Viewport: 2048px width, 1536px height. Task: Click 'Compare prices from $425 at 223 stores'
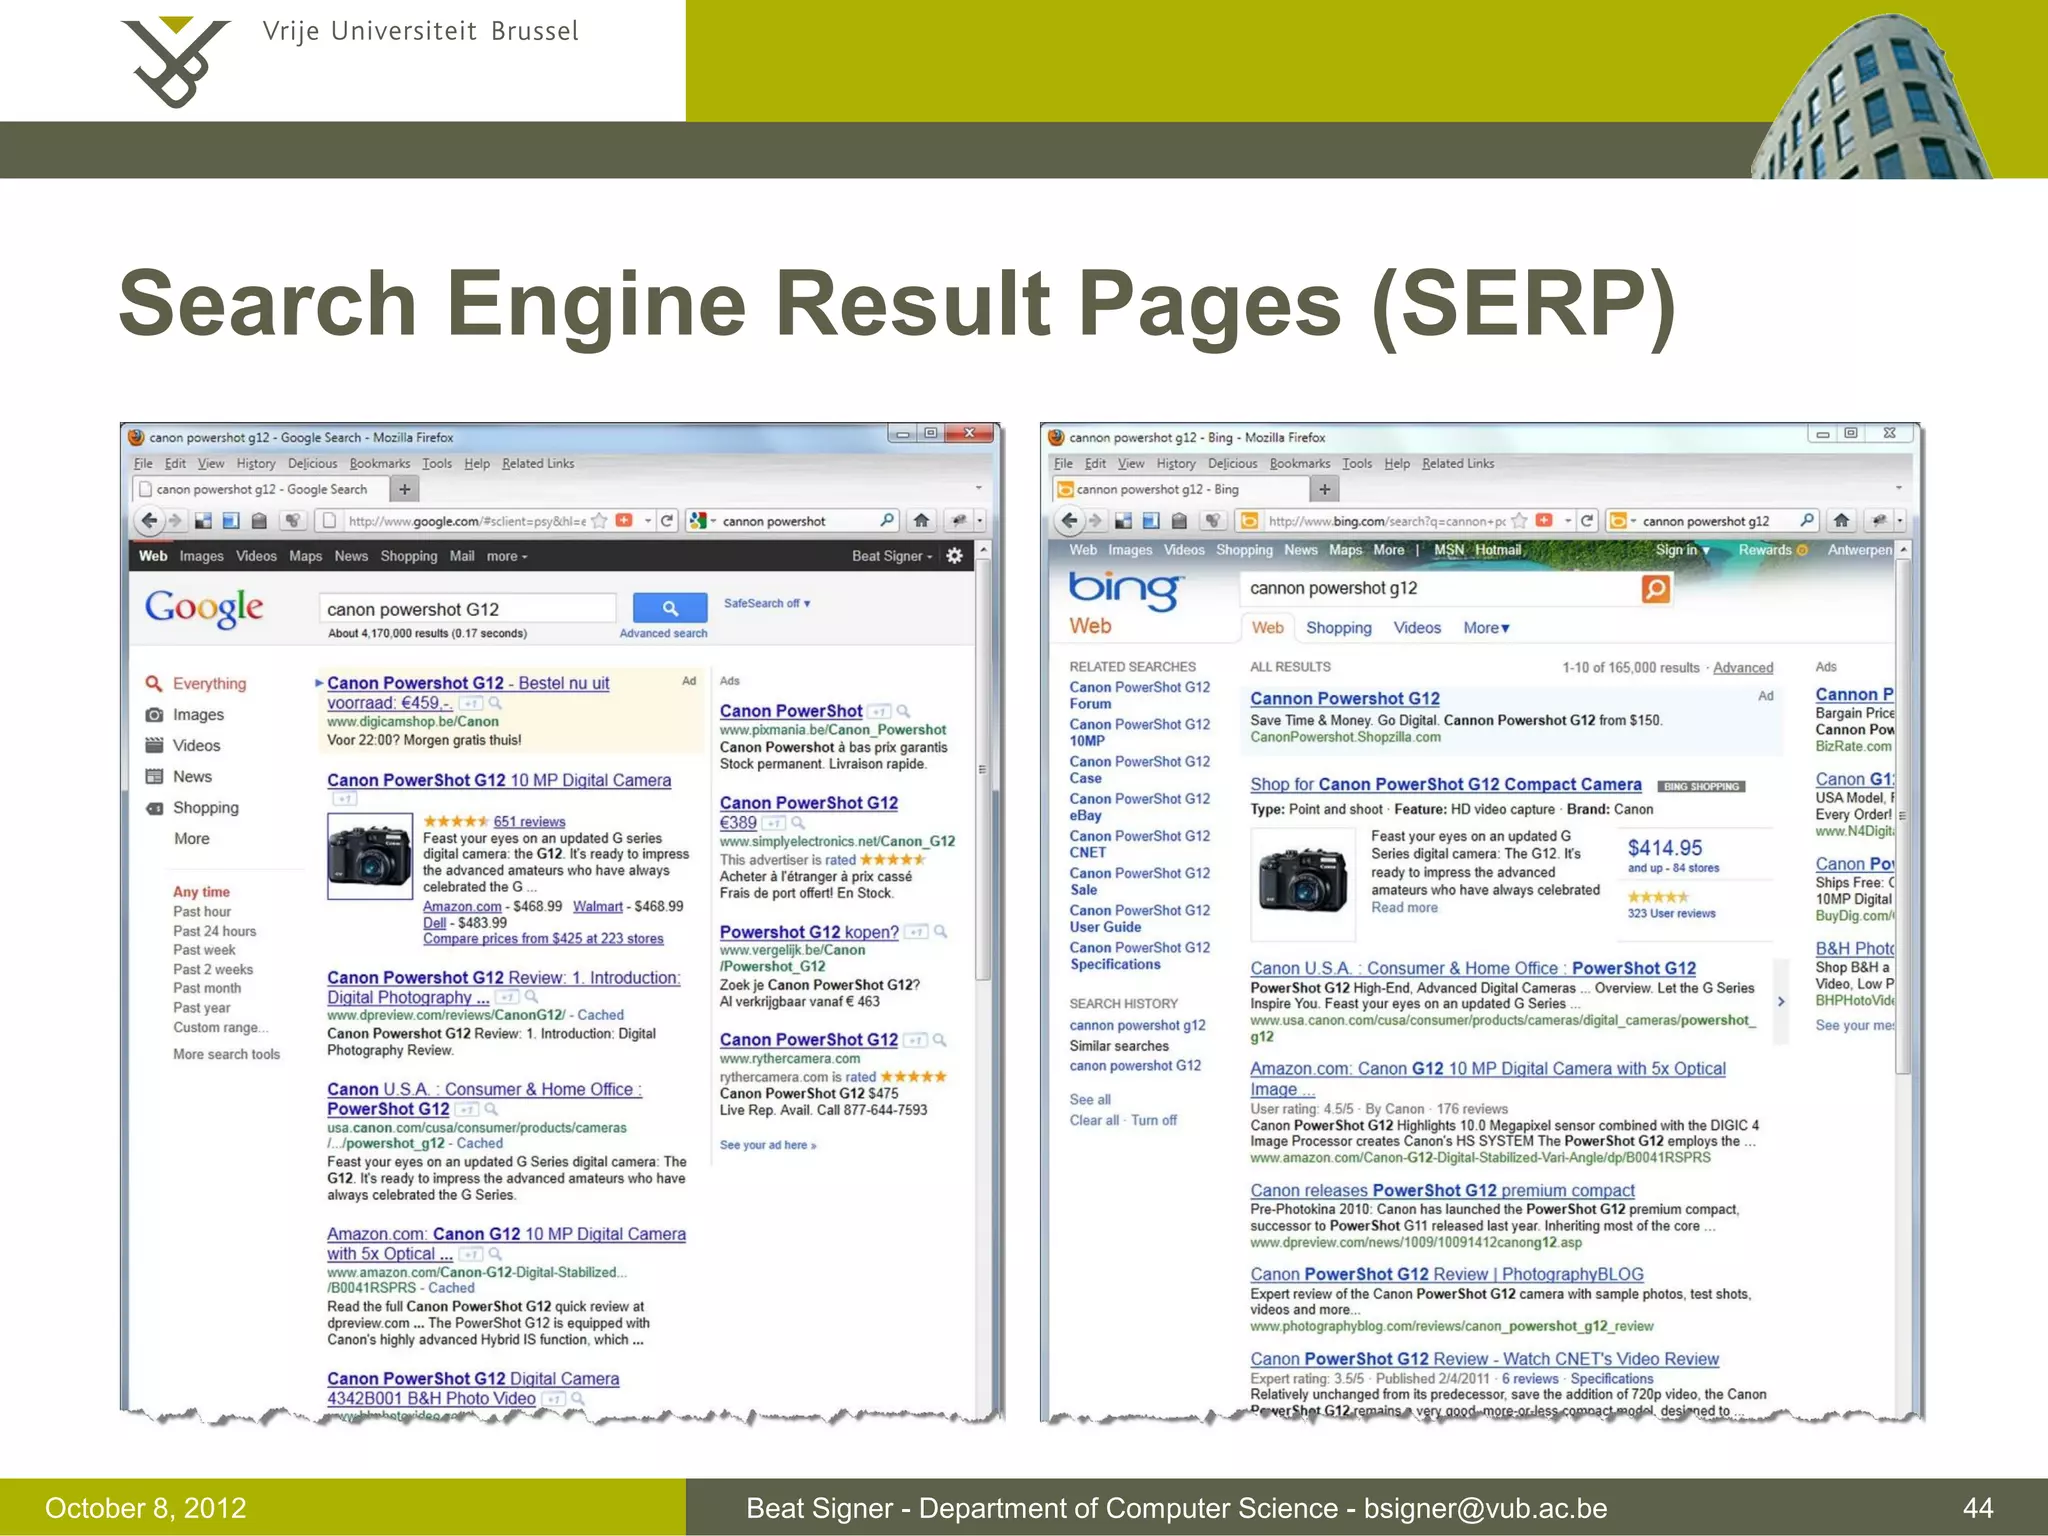(x=543, y=938)
